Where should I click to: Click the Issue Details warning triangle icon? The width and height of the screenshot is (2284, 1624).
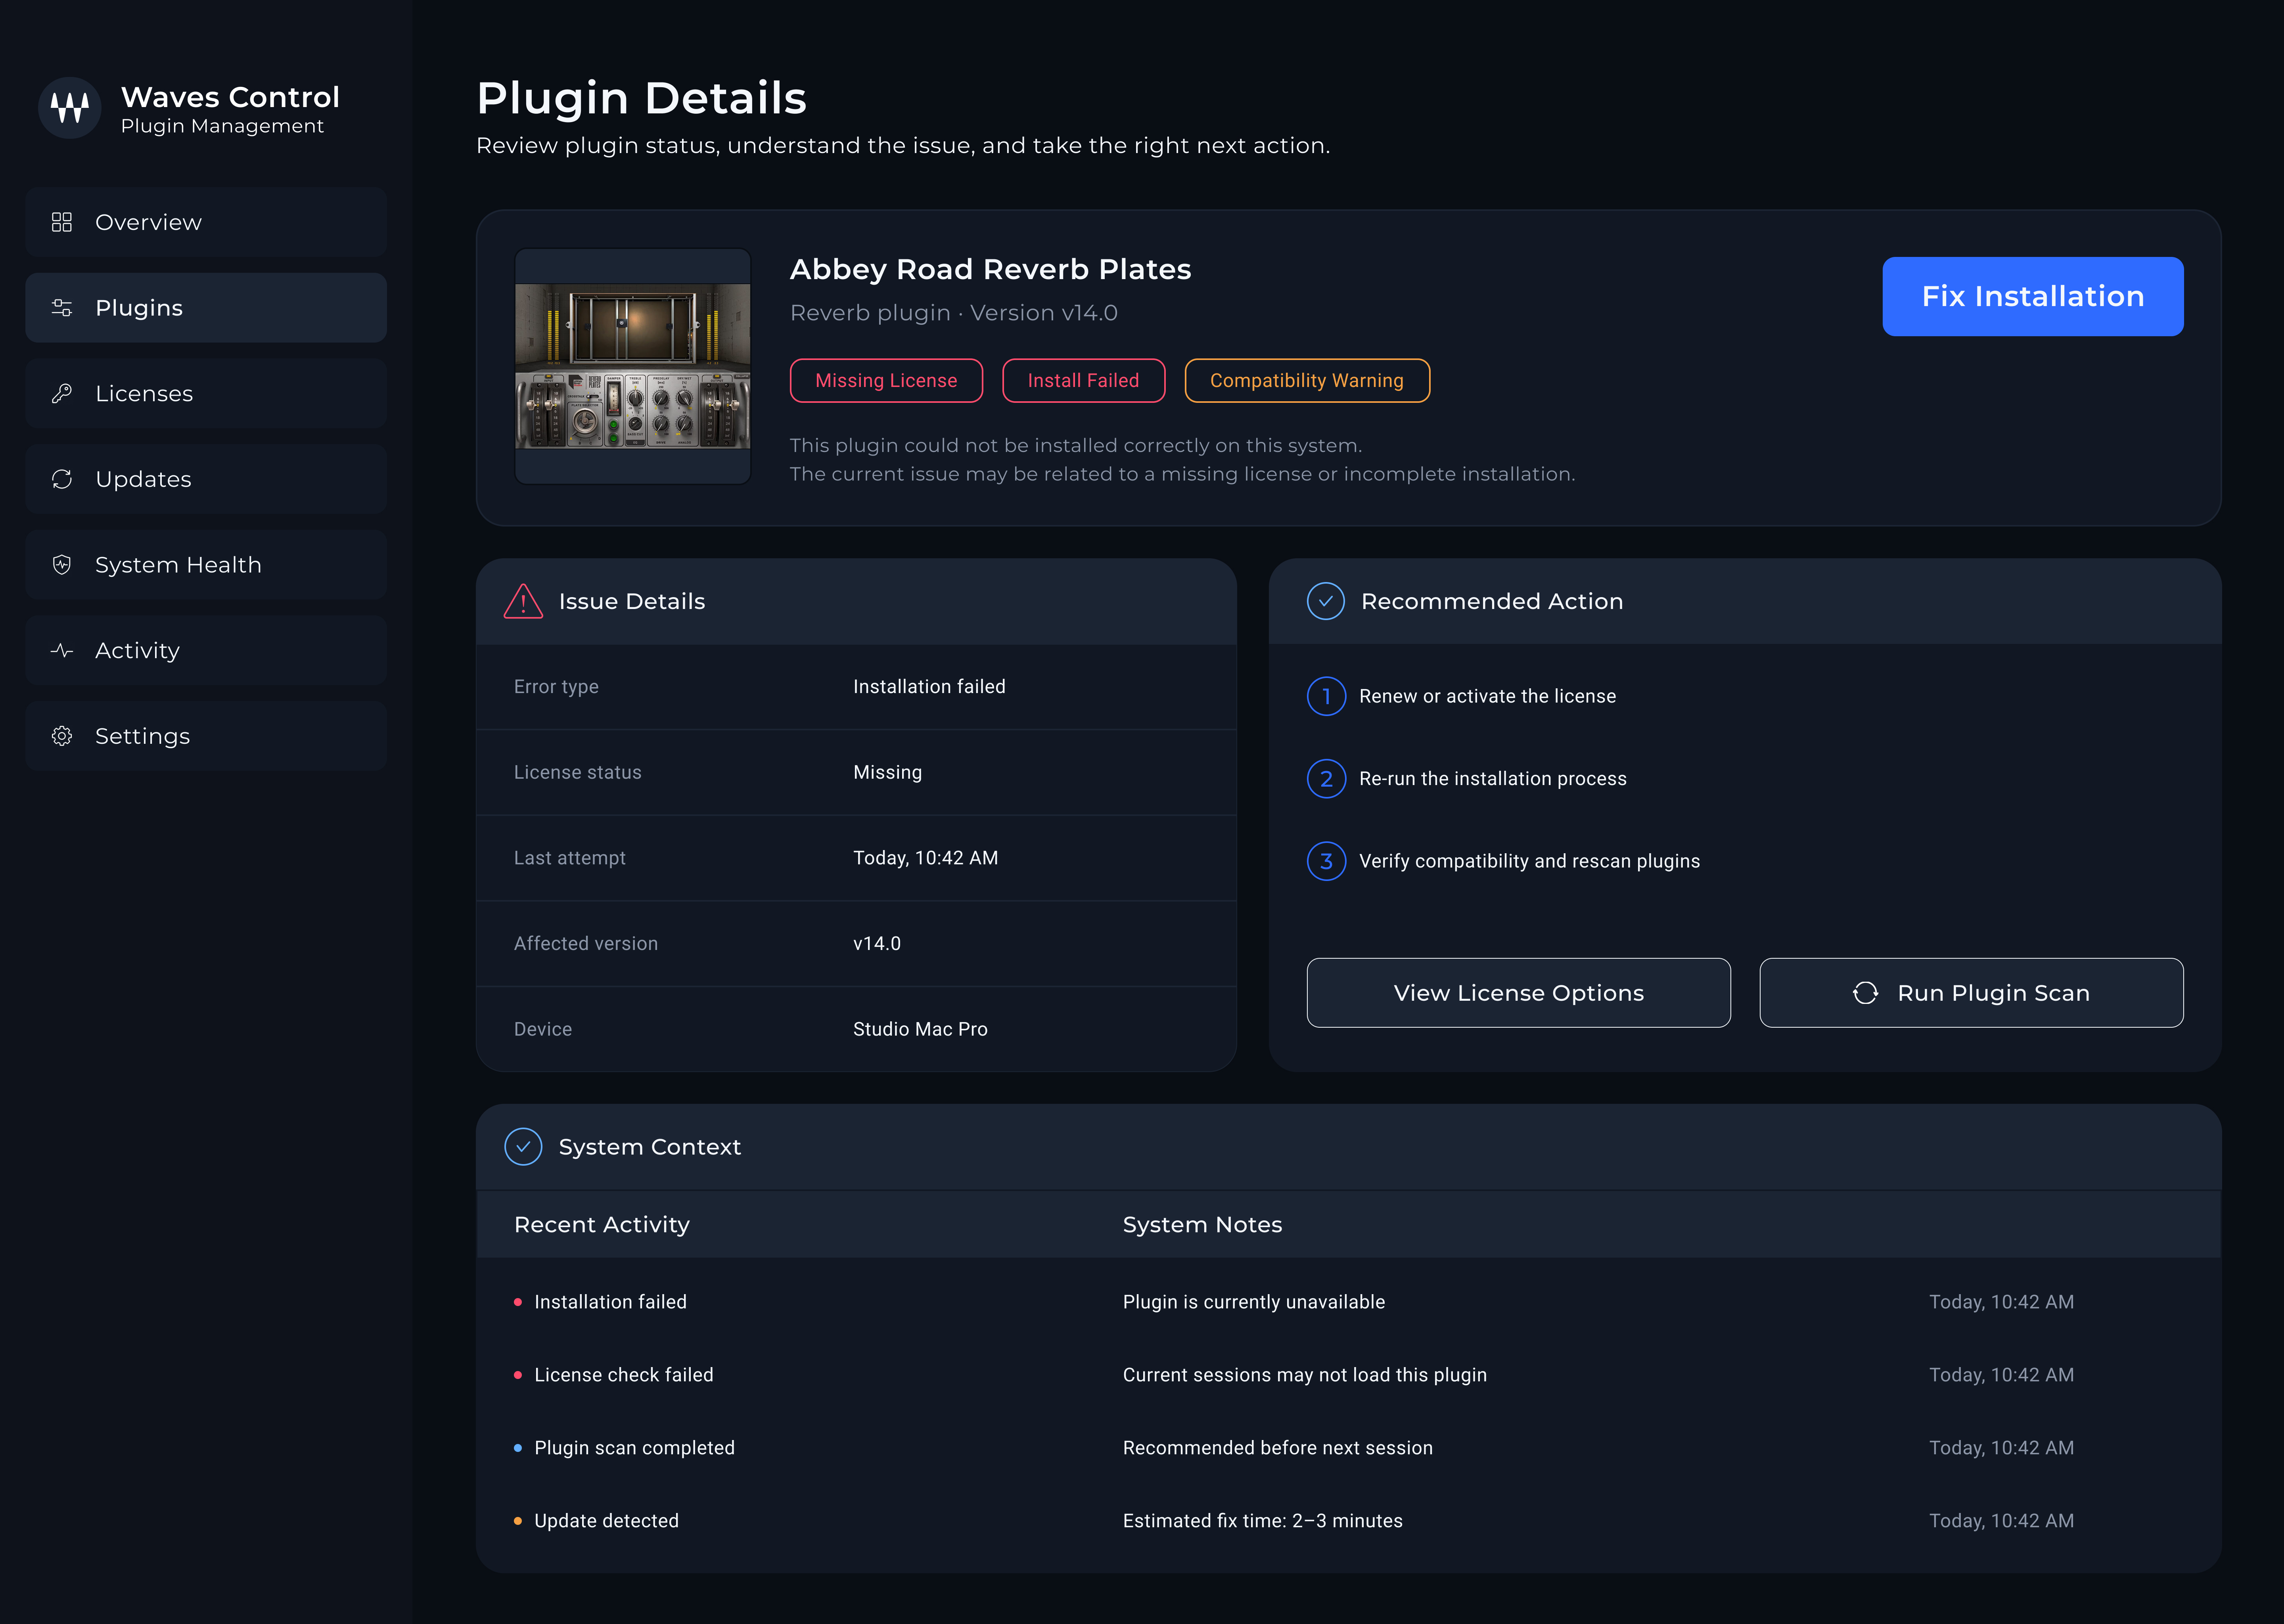523,601
